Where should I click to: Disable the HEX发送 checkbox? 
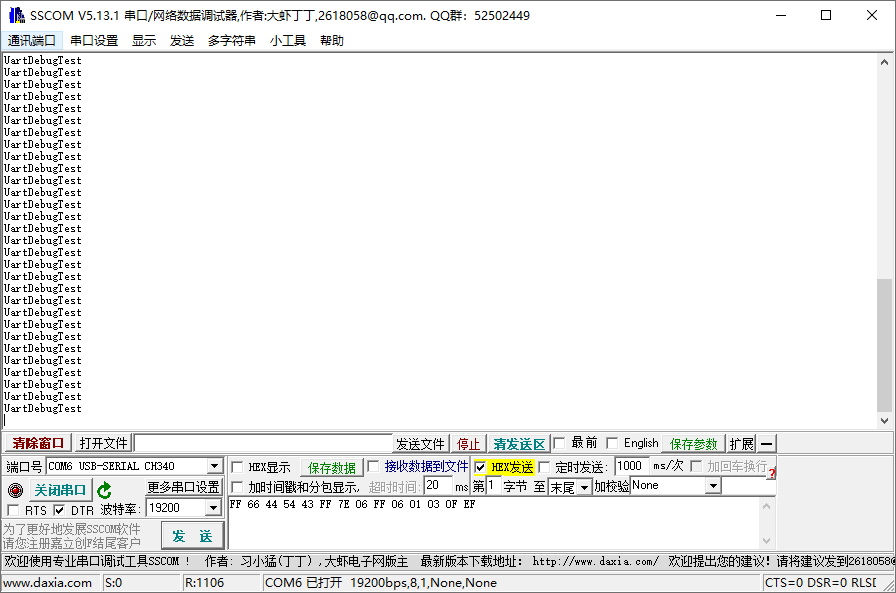click(x=483, y=464)
